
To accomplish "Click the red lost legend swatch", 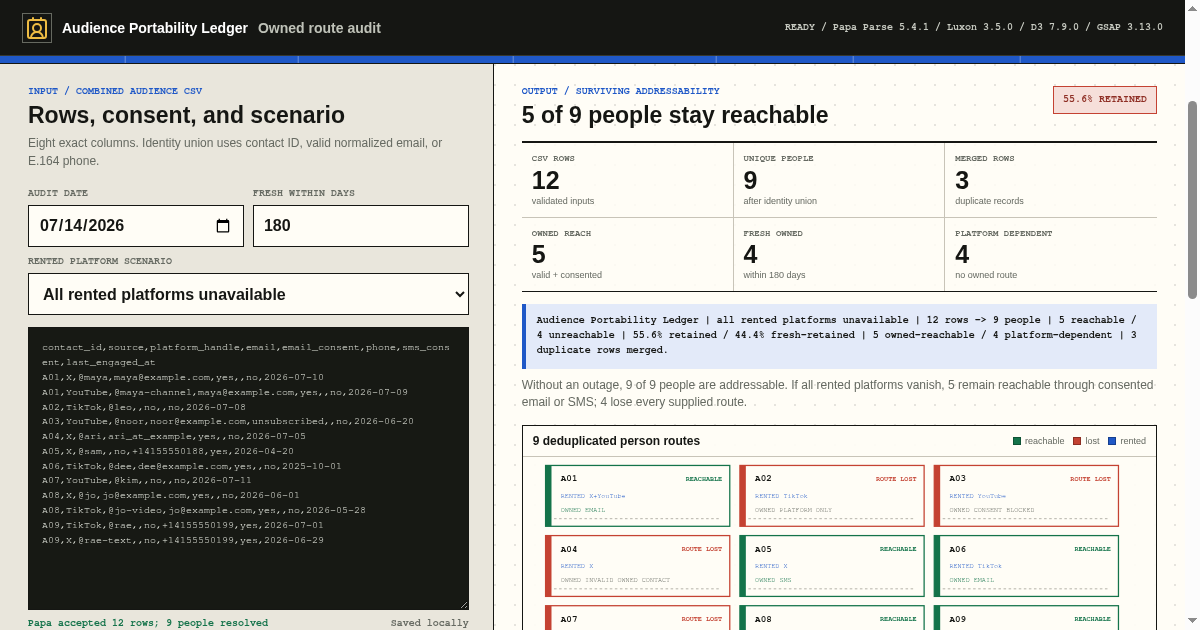I will point(1077,441).
